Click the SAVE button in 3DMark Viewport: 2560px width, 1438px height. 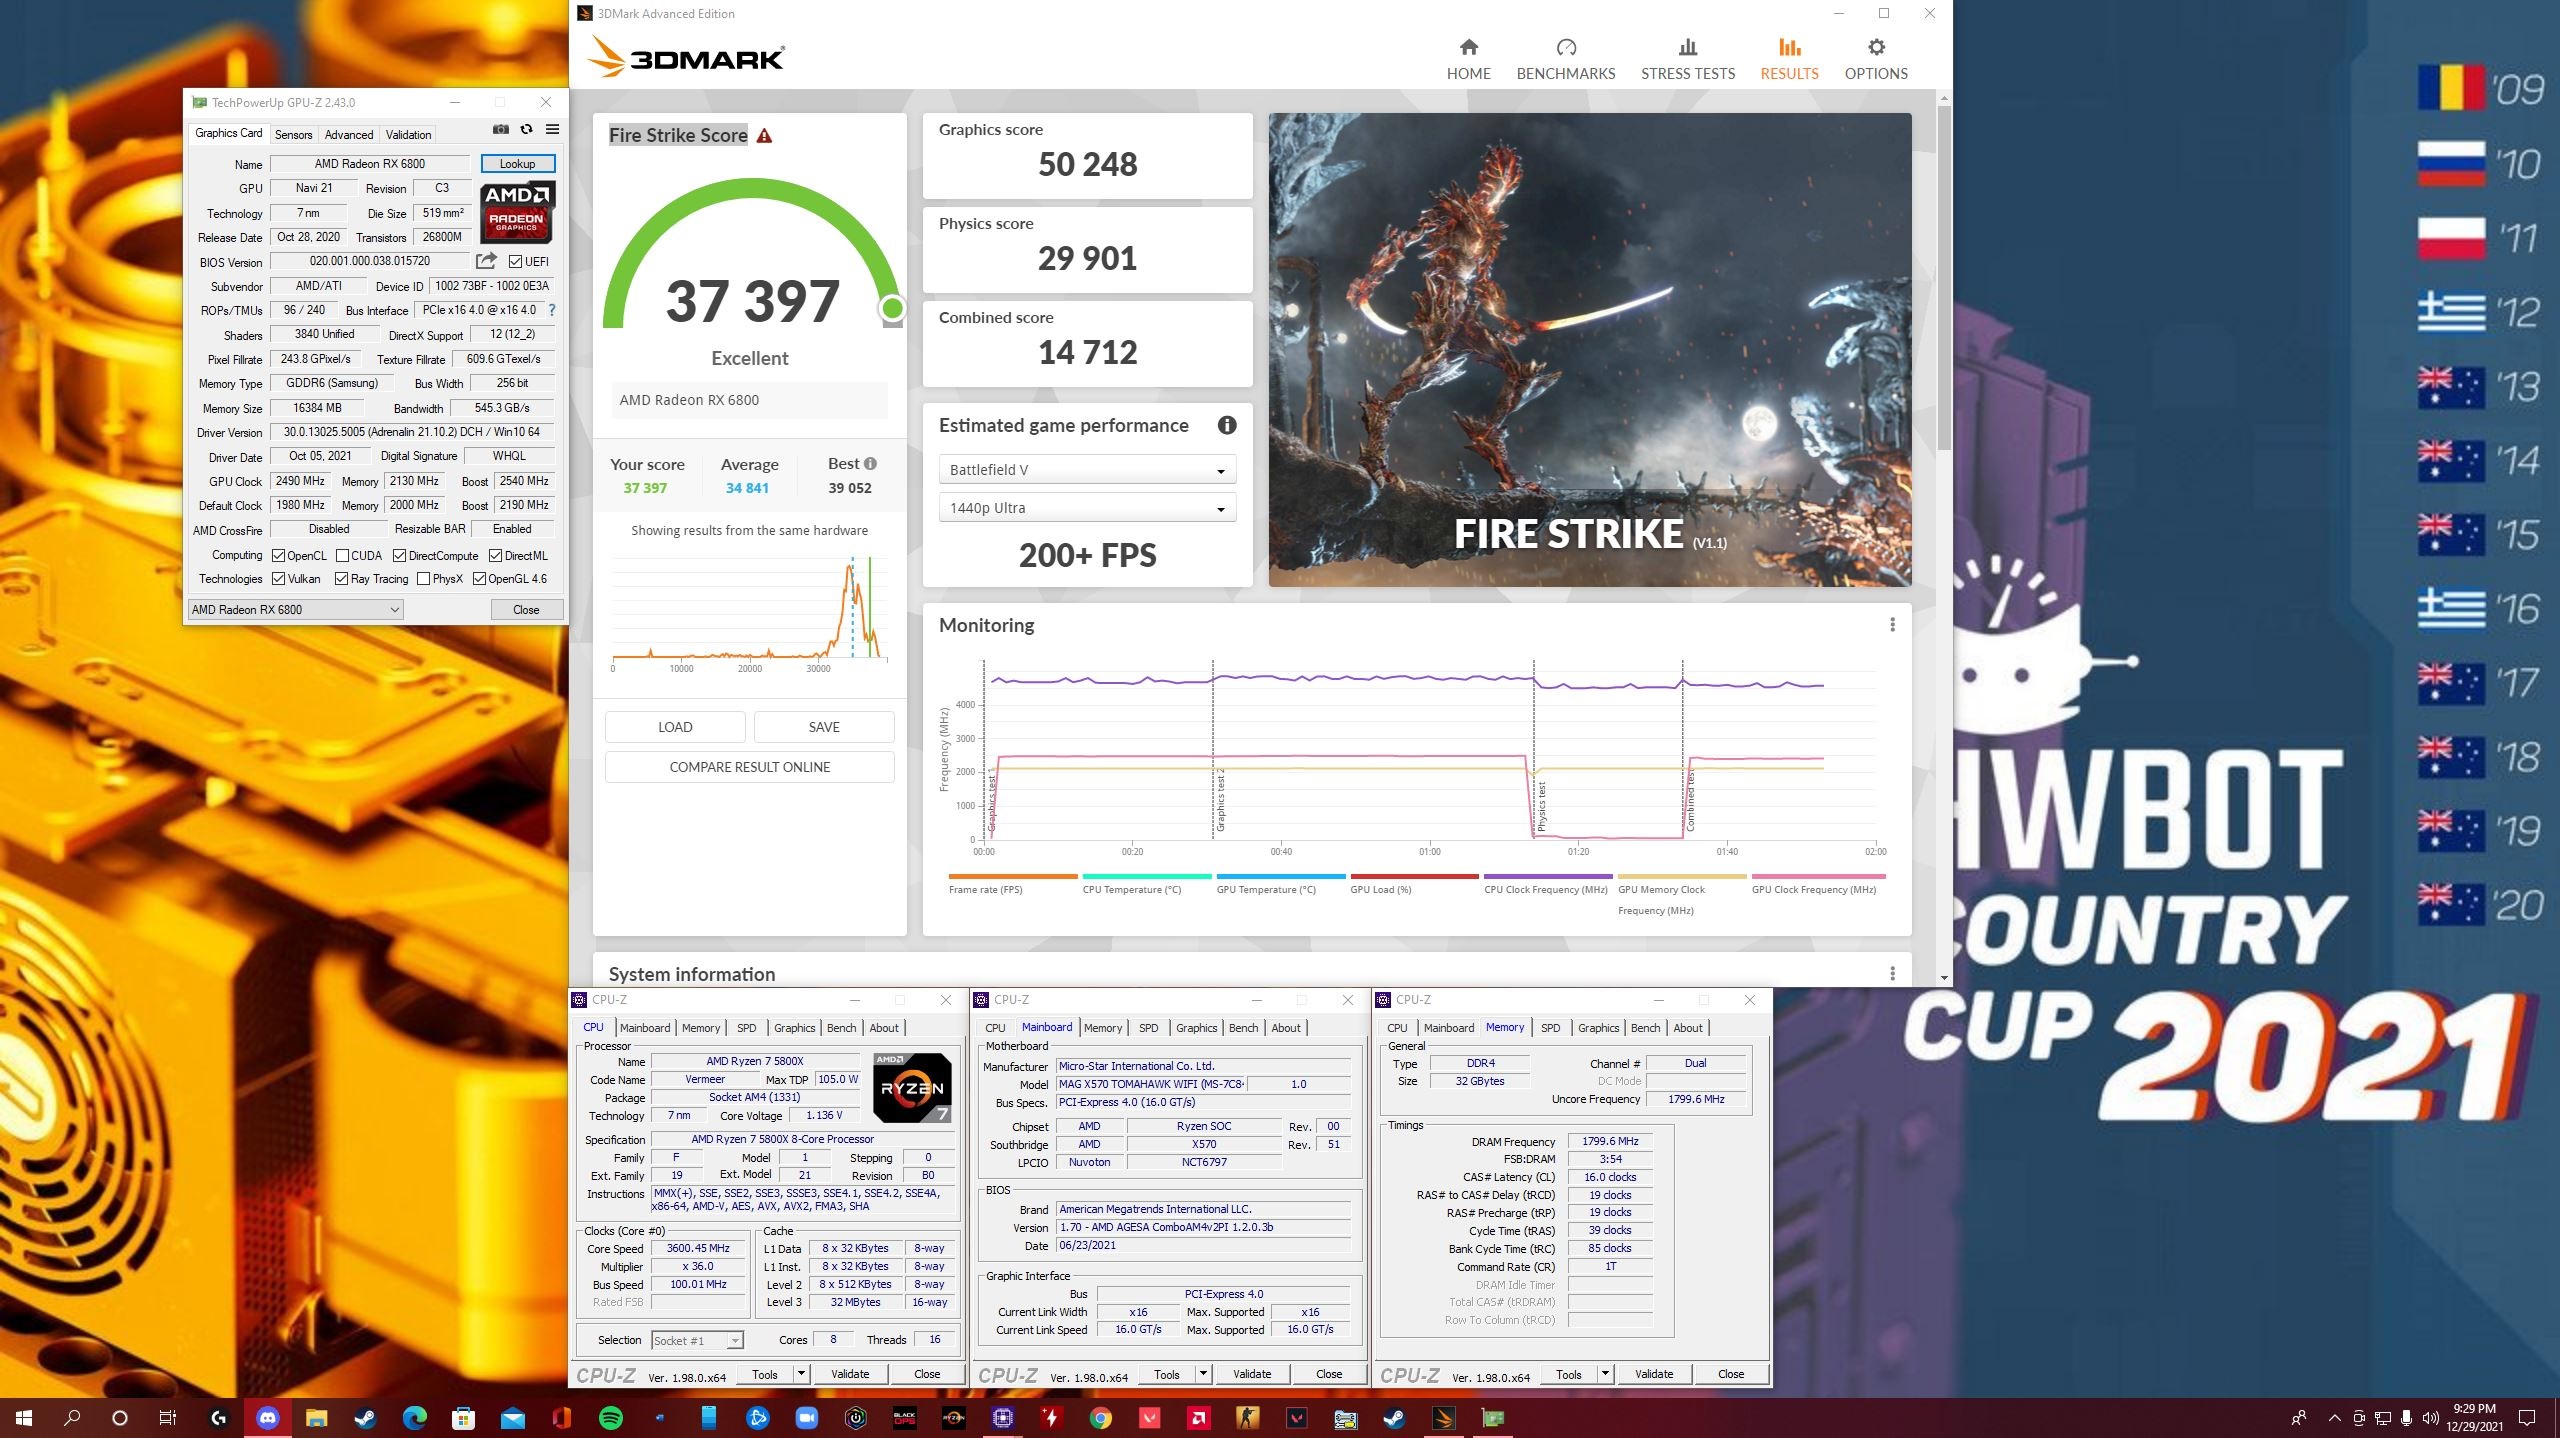tap(824, 727)
